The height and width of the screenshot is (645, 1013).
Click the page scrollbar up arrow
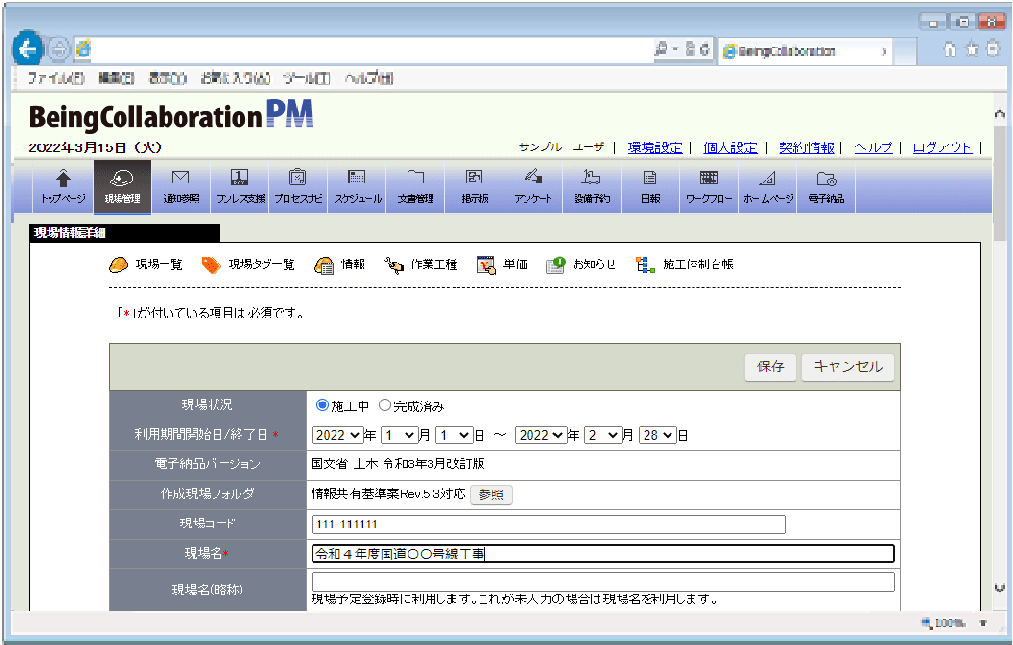tap(999, 114)
